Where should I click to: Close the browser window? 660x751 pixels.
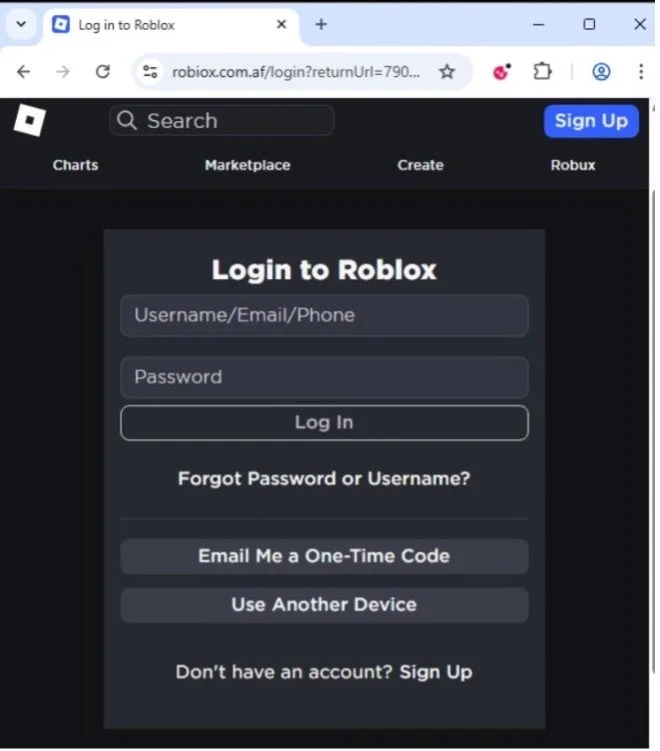(640, 24)
